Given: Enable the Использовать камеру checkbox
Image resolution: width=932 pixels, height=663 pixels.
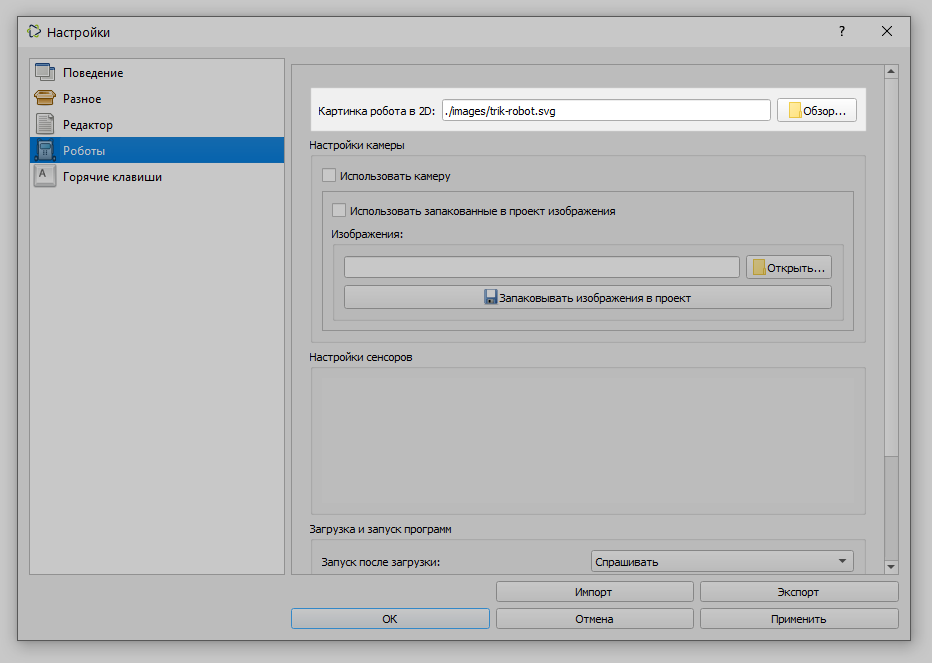Looking at the screenshot, I should (x=329, y=175).
